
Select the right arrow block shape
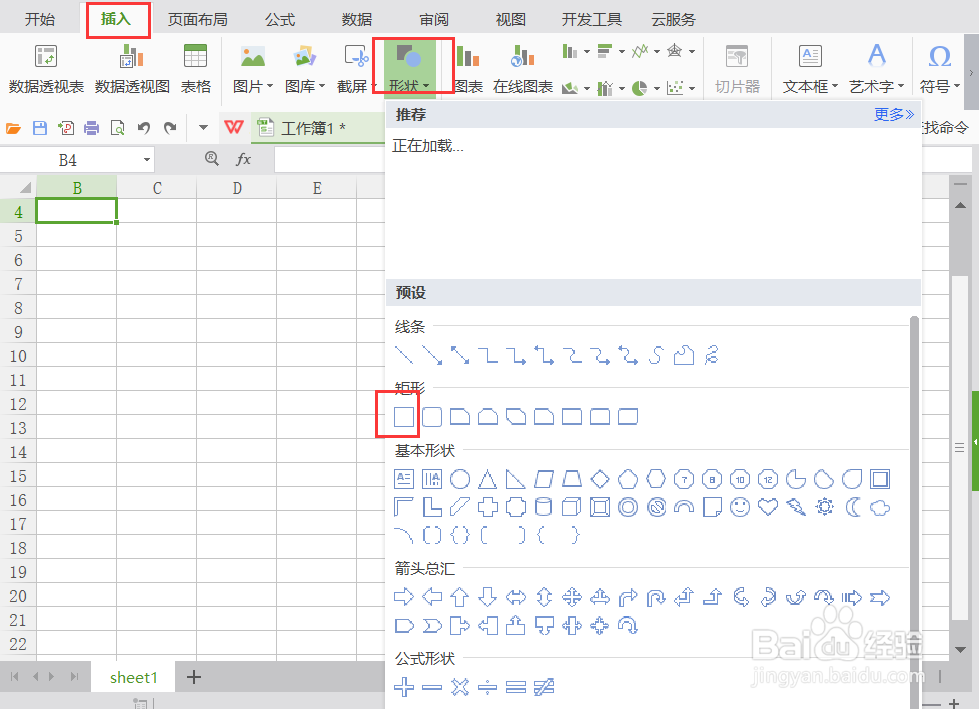pos(404,597)
